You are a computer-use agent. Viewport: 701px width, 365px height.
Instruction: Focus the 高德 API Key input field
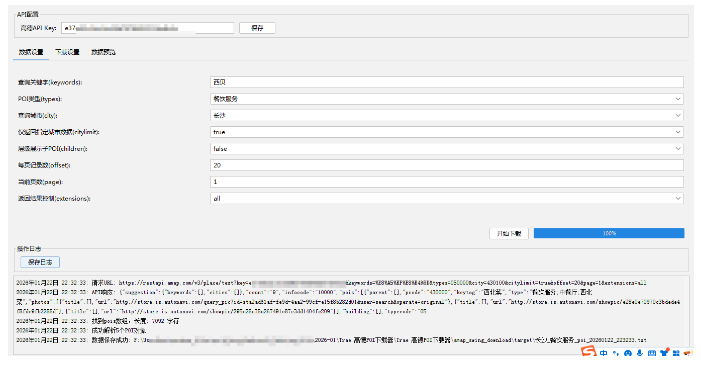[x=148, y=28]
